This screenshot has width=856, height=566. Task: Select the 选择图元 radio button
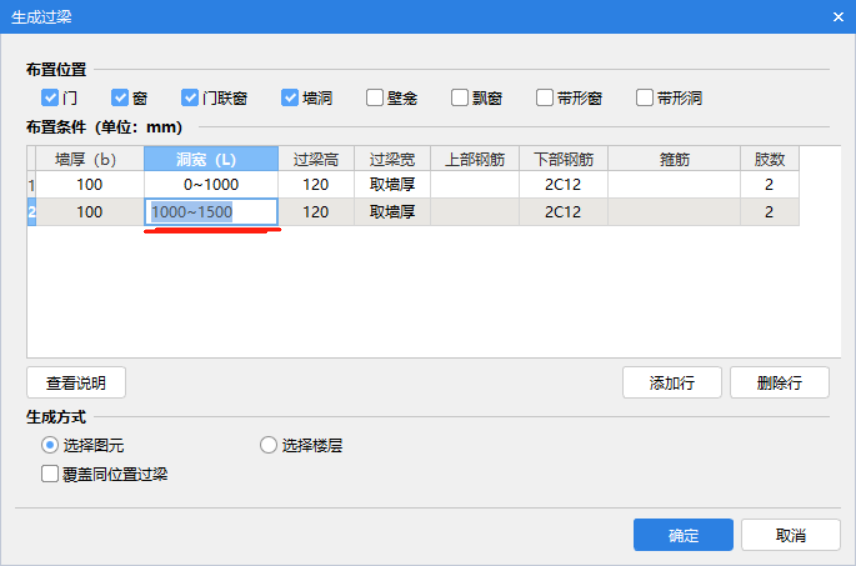(x=50, y=445)
